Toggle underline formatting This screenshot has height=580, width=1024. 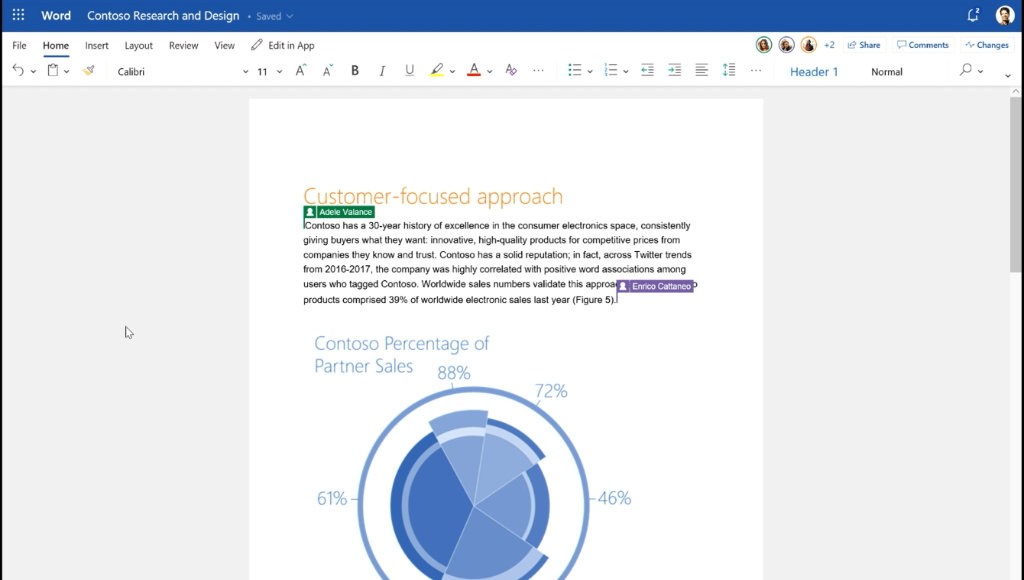tap(409, 71)
